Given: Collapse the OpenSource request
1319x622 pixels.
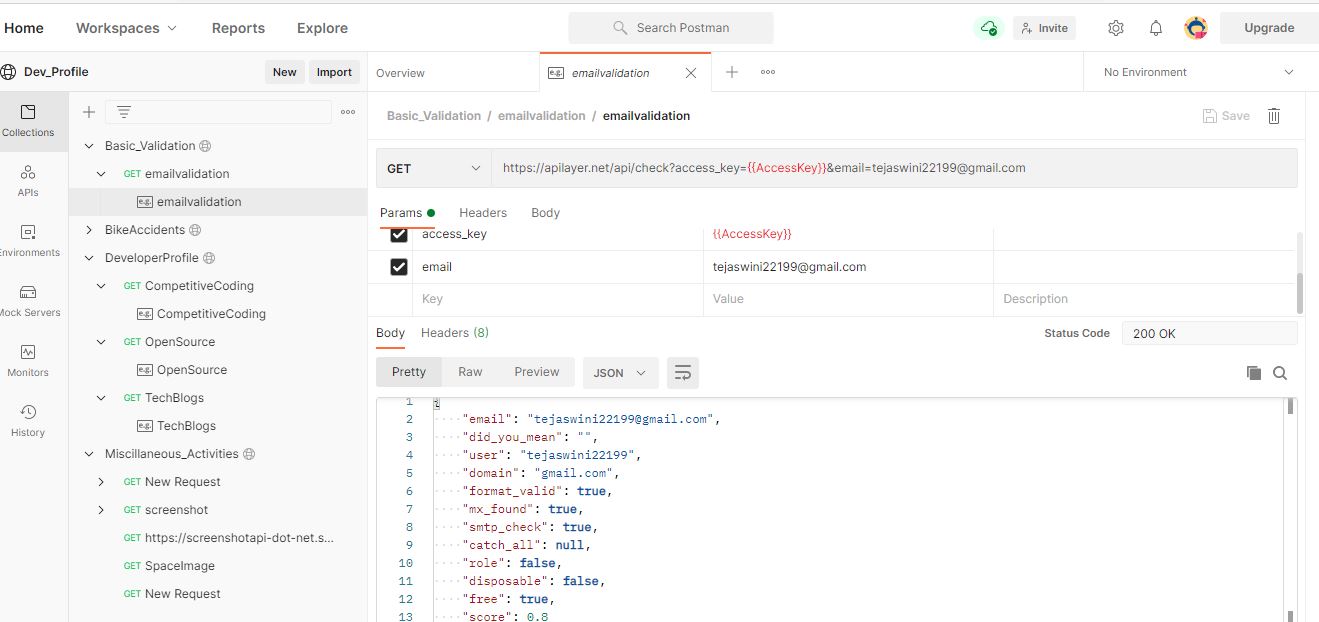Looking at the screenshot, I should click(101, 342).
